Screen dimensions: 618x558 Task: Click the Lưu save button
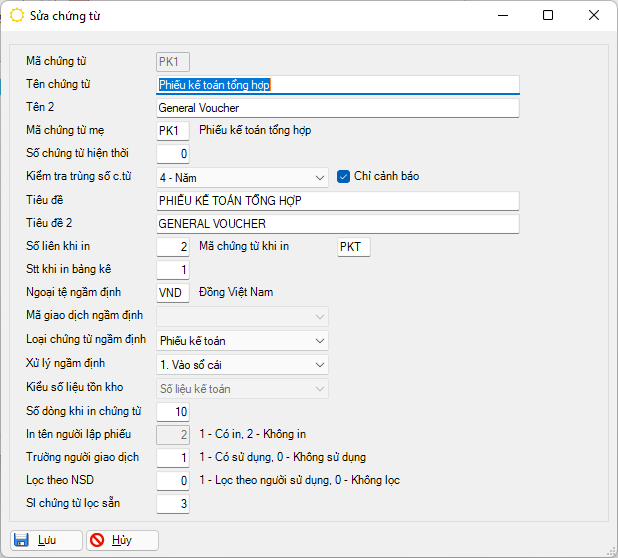(x=46, y=540)
